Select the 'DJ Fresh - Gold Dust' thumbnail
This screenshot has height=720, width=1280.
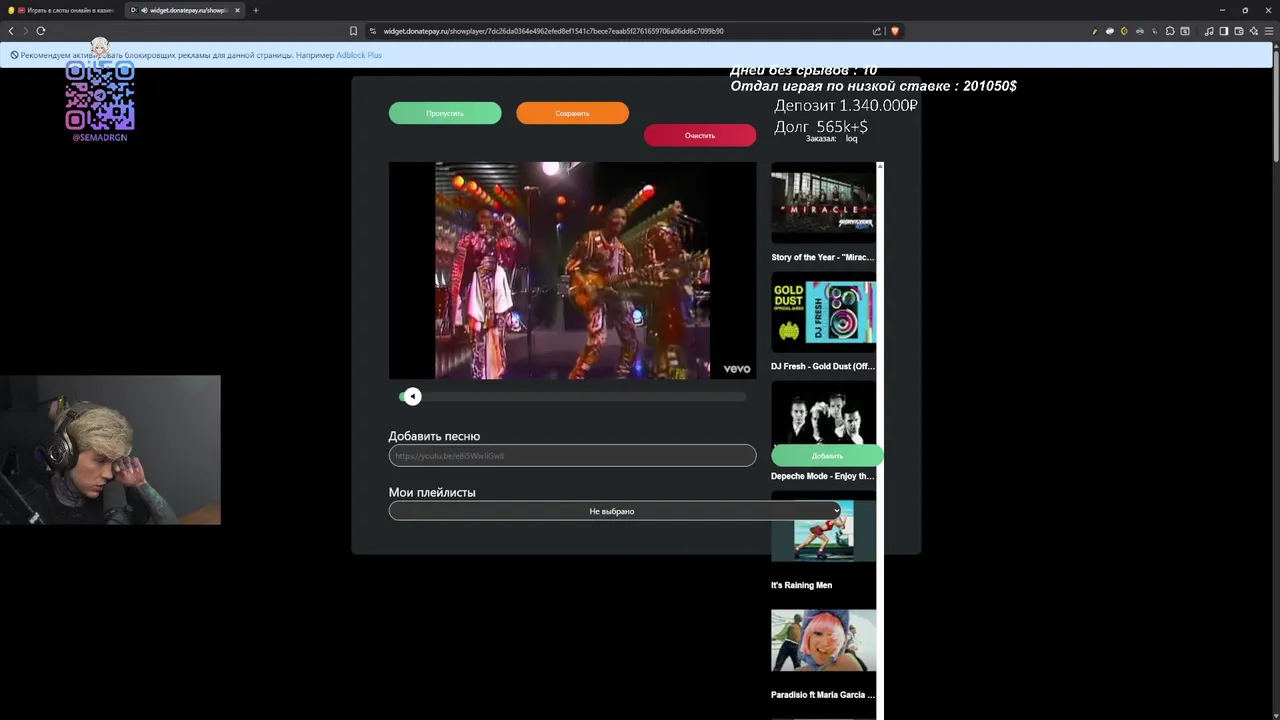pos(823,312)
